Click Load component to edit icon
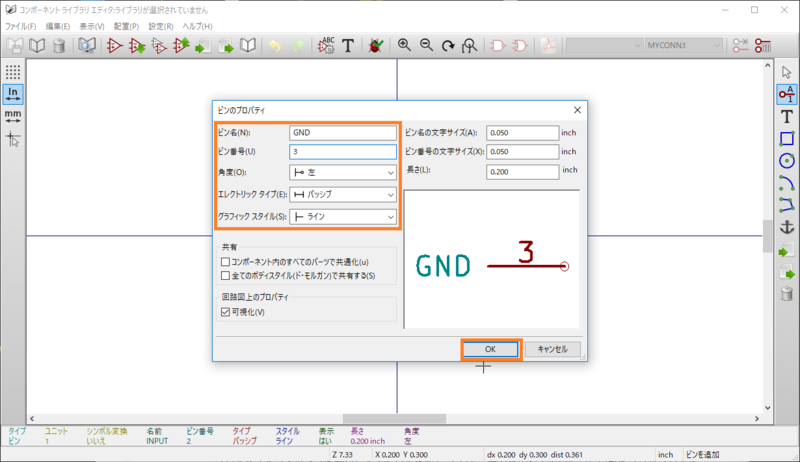Screen dimensions: 800x462 tap(137, 45)
